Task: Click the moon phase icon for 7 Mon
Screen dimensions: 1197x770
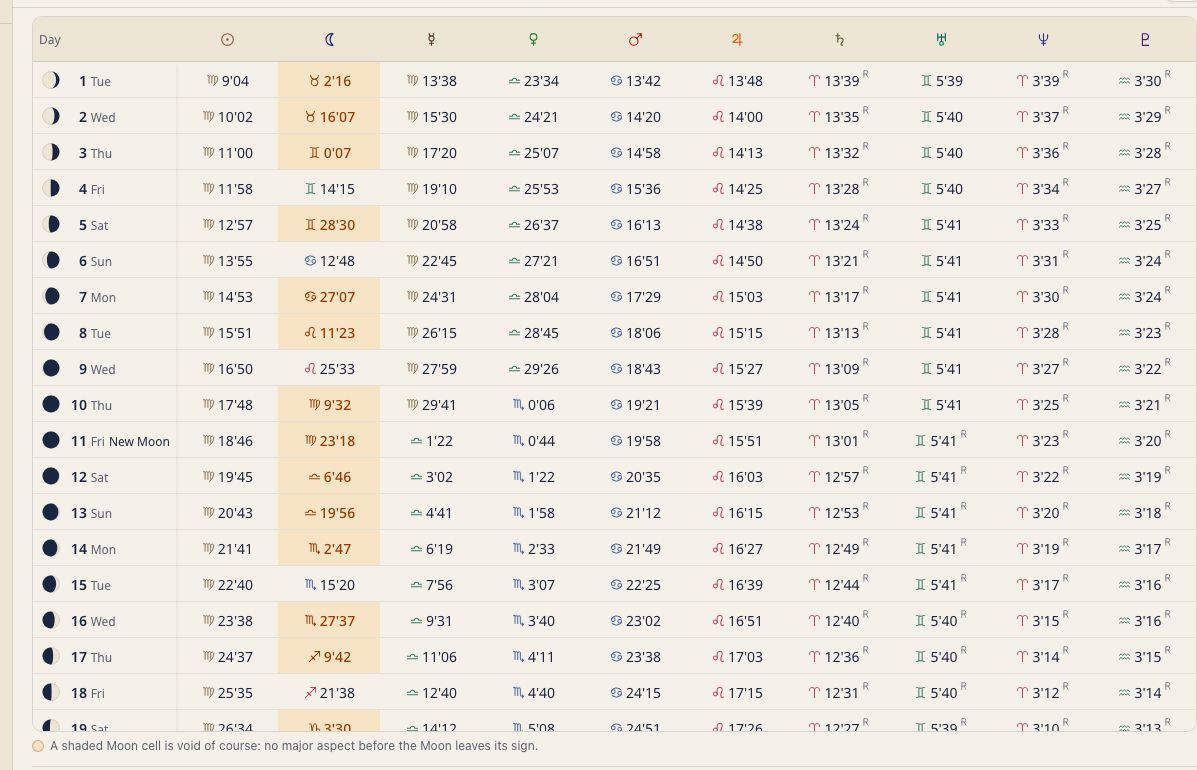Action: [50, 296]
